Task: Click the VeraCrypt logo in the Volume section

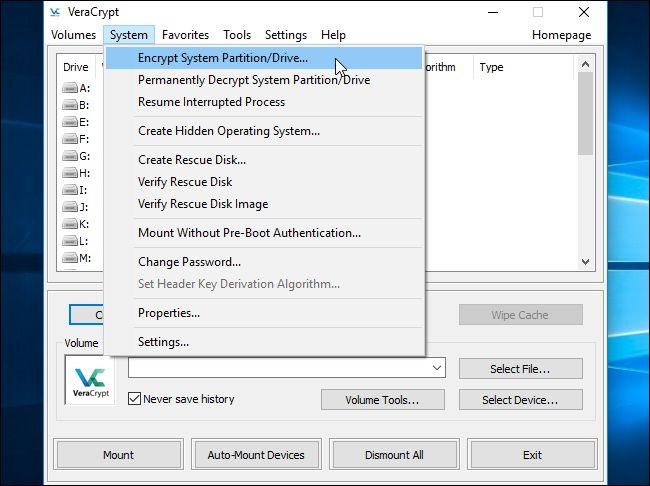Action: coord(90,382)
